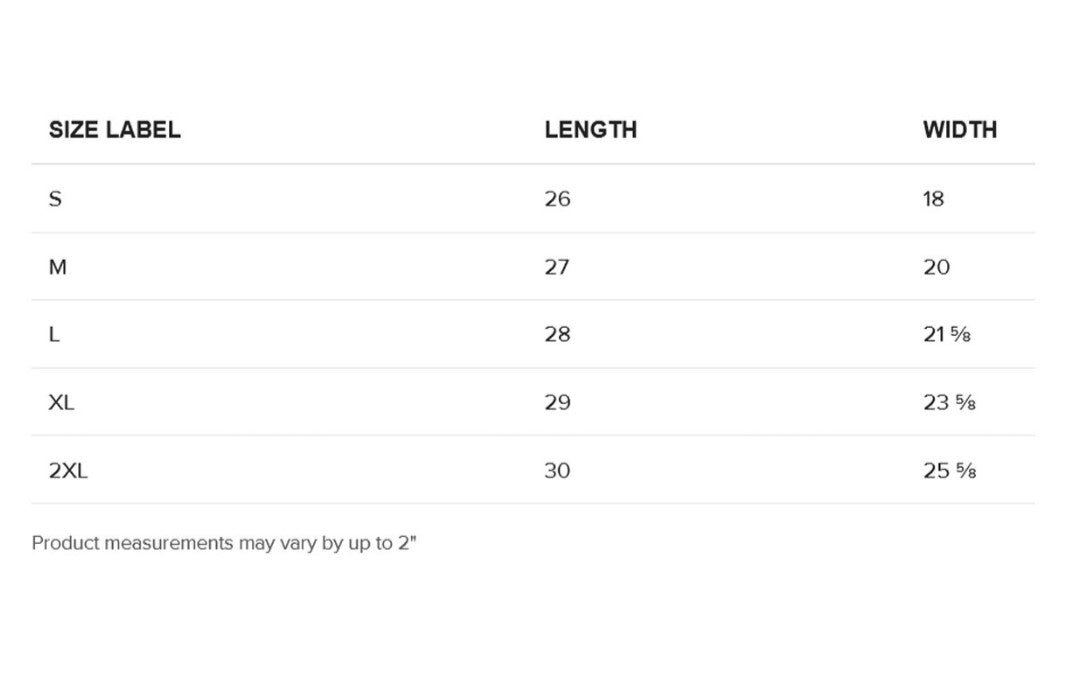
Task: Select the L size label
Action: point(54,335)
